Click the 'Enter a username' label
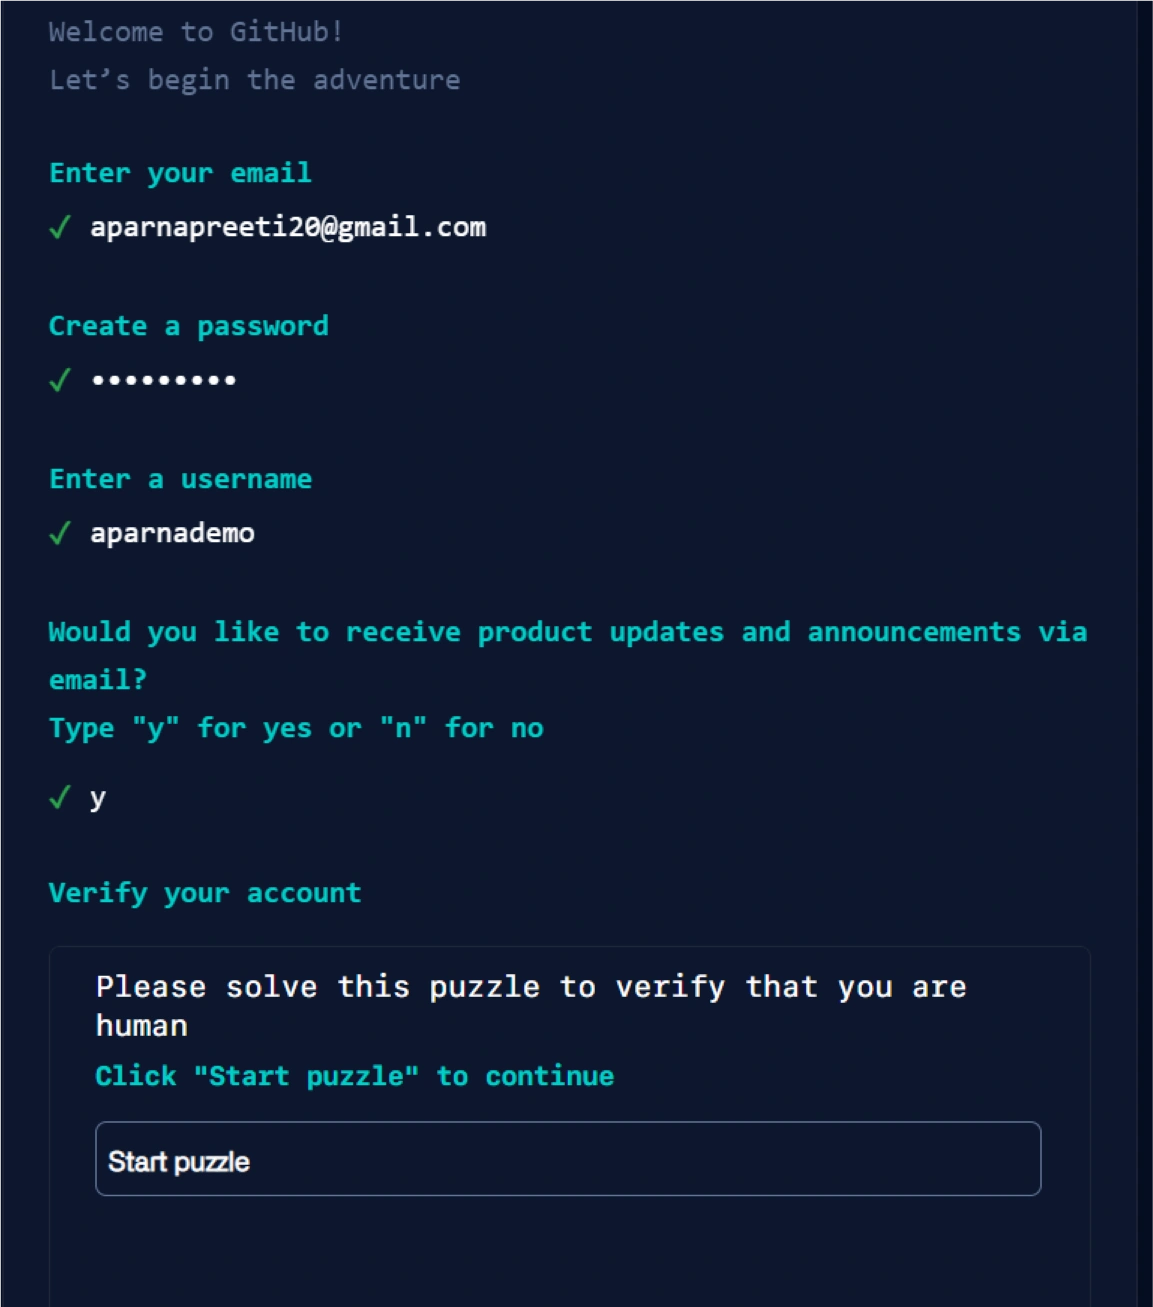 pos(180,479)
